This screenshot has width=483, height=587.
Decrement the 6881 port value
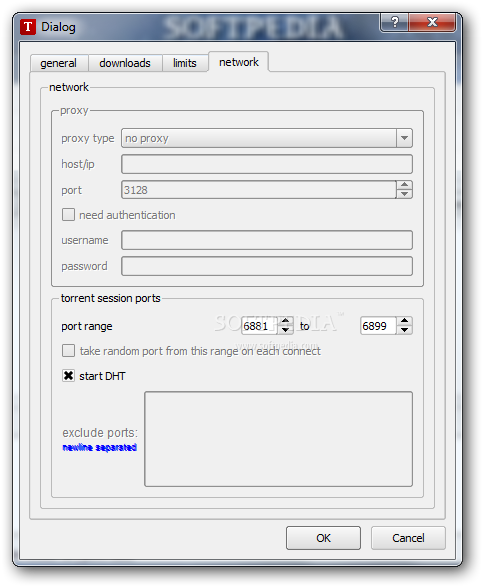coord(286,330)
